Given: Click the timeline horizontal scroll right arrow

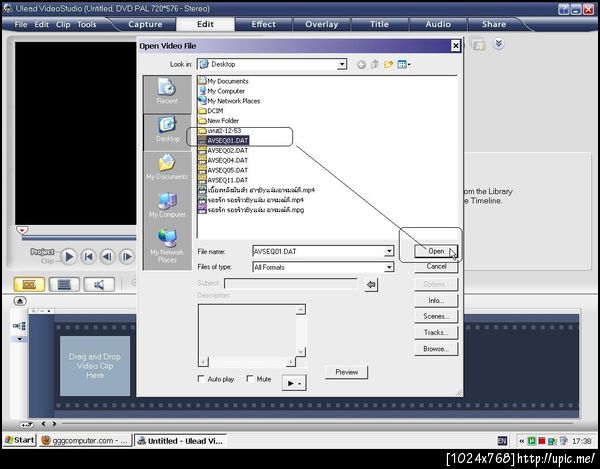Looking at the screenshot, I should [x=54, y=423].
